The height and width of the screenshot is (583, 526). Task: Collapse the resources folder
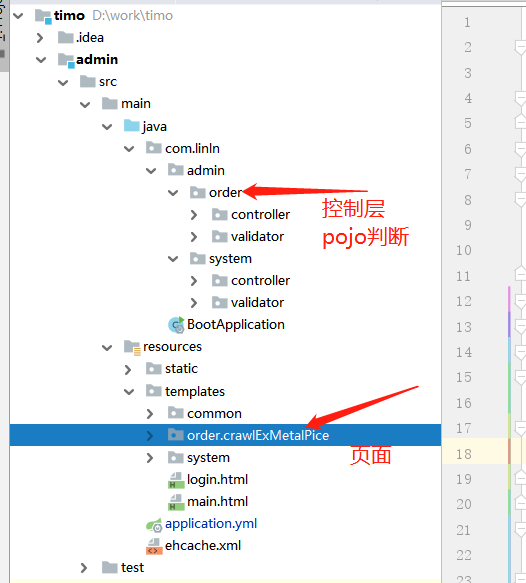(107, 348)
